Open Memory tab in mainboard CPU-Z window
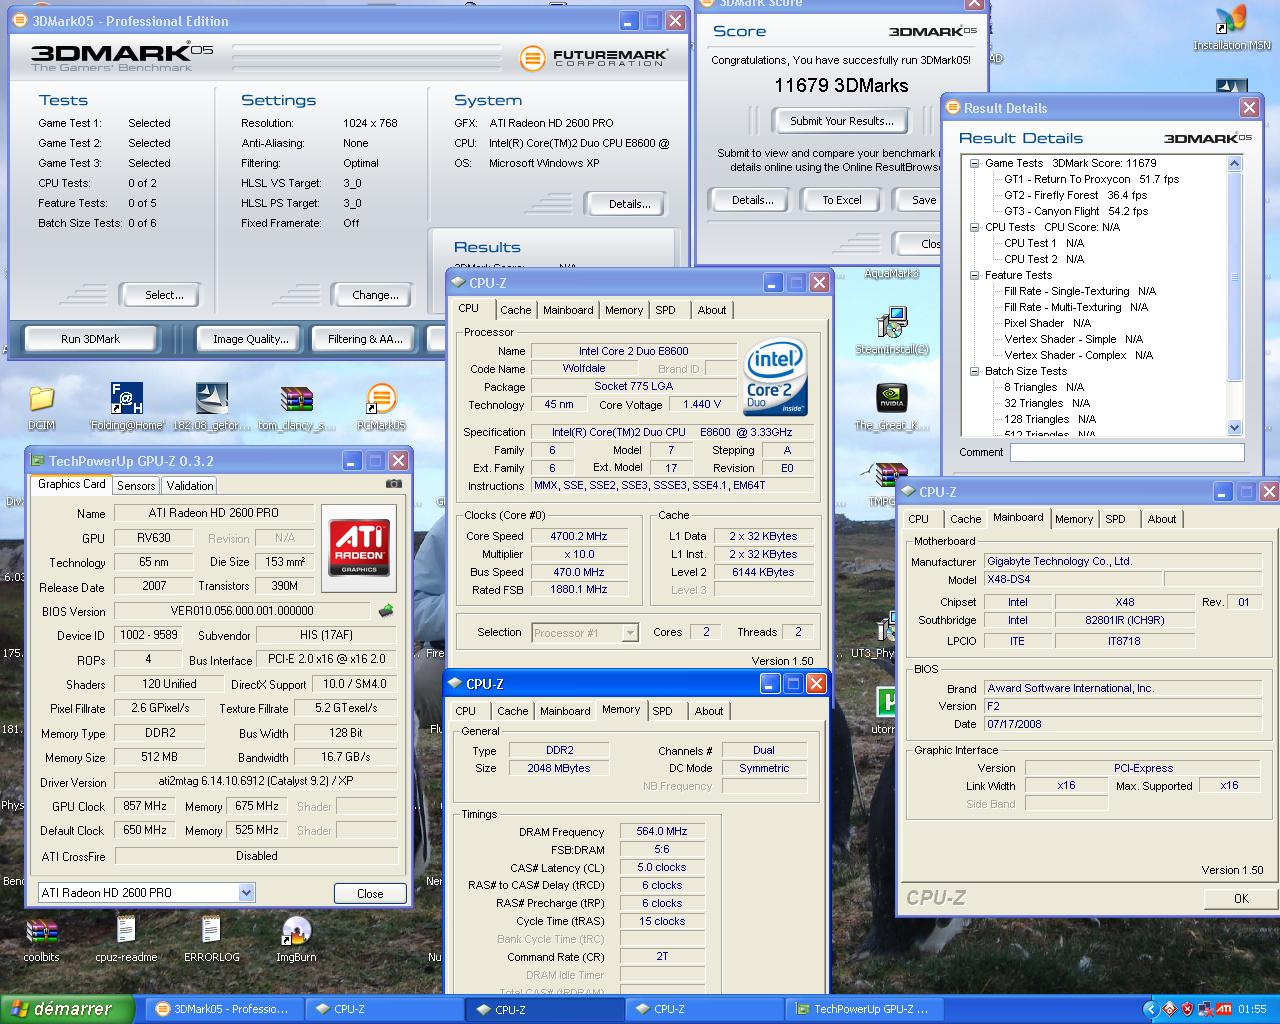1280x1024 pixels. pyautogui.click(x=1074, y=519)
